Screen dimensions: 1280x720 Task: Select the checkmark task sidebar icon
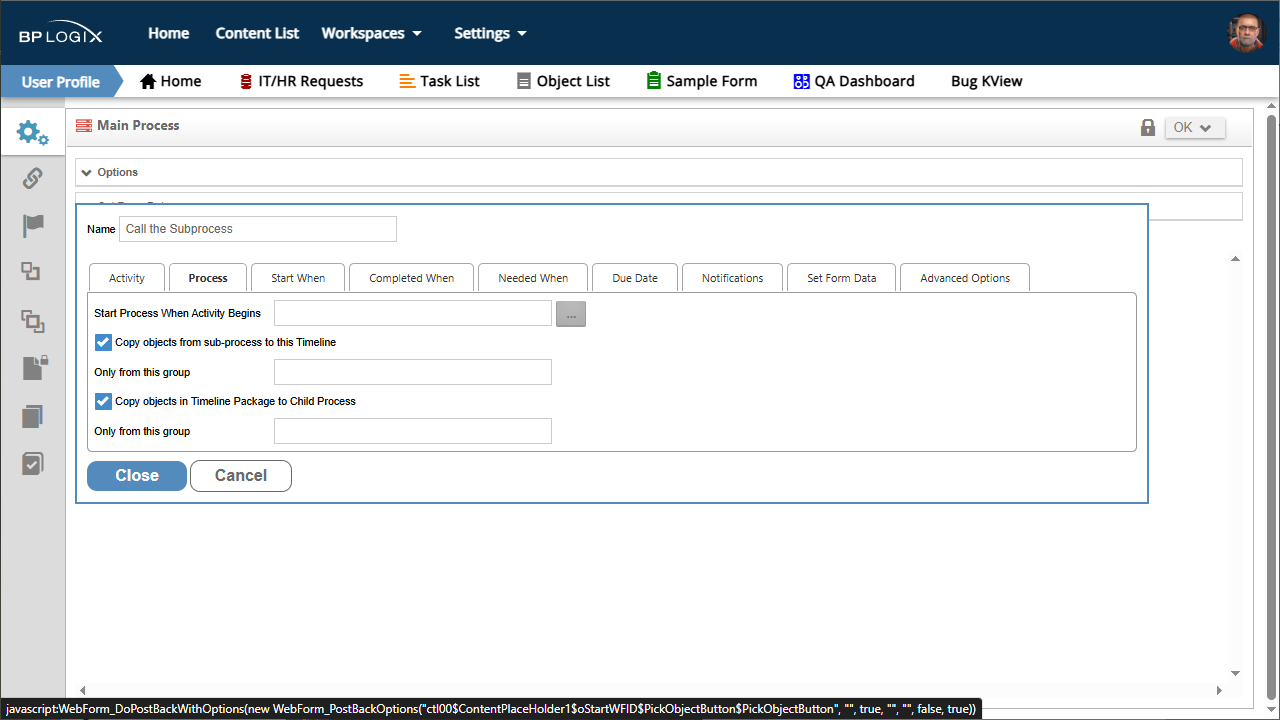click(33, 463)
